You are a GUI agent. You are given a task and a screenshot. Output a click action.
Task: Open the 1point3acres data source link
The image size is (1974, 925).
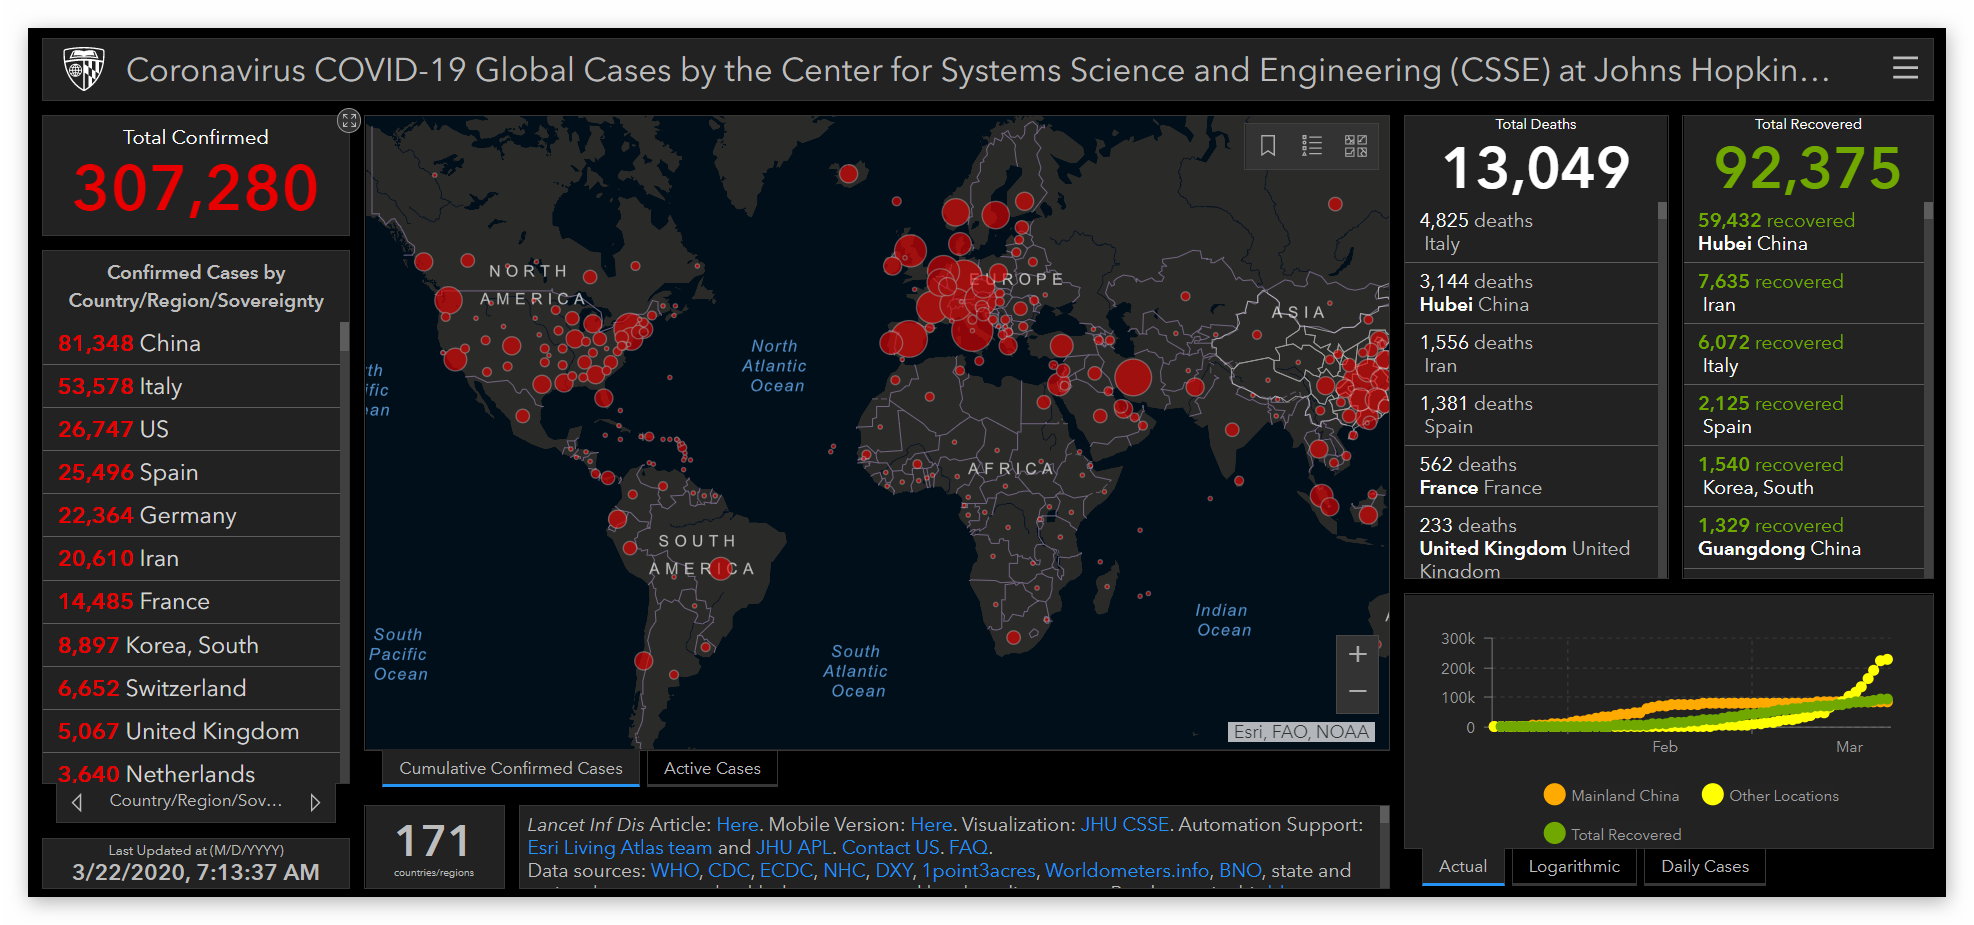[x=979, y=870]
